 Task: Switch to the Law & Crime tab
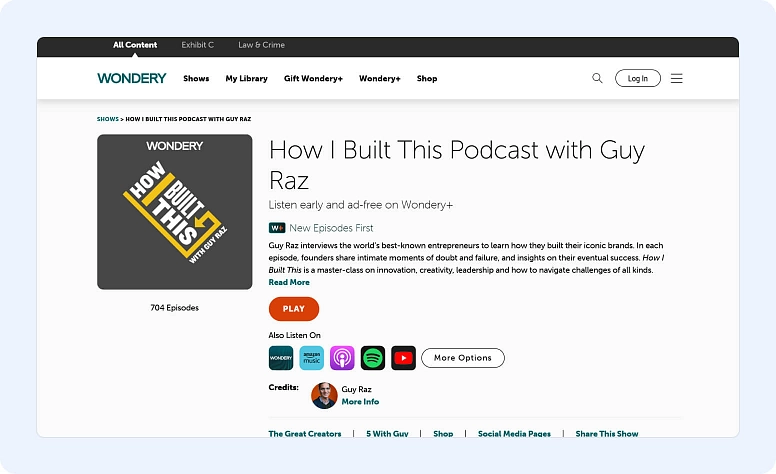coord(261,45)
